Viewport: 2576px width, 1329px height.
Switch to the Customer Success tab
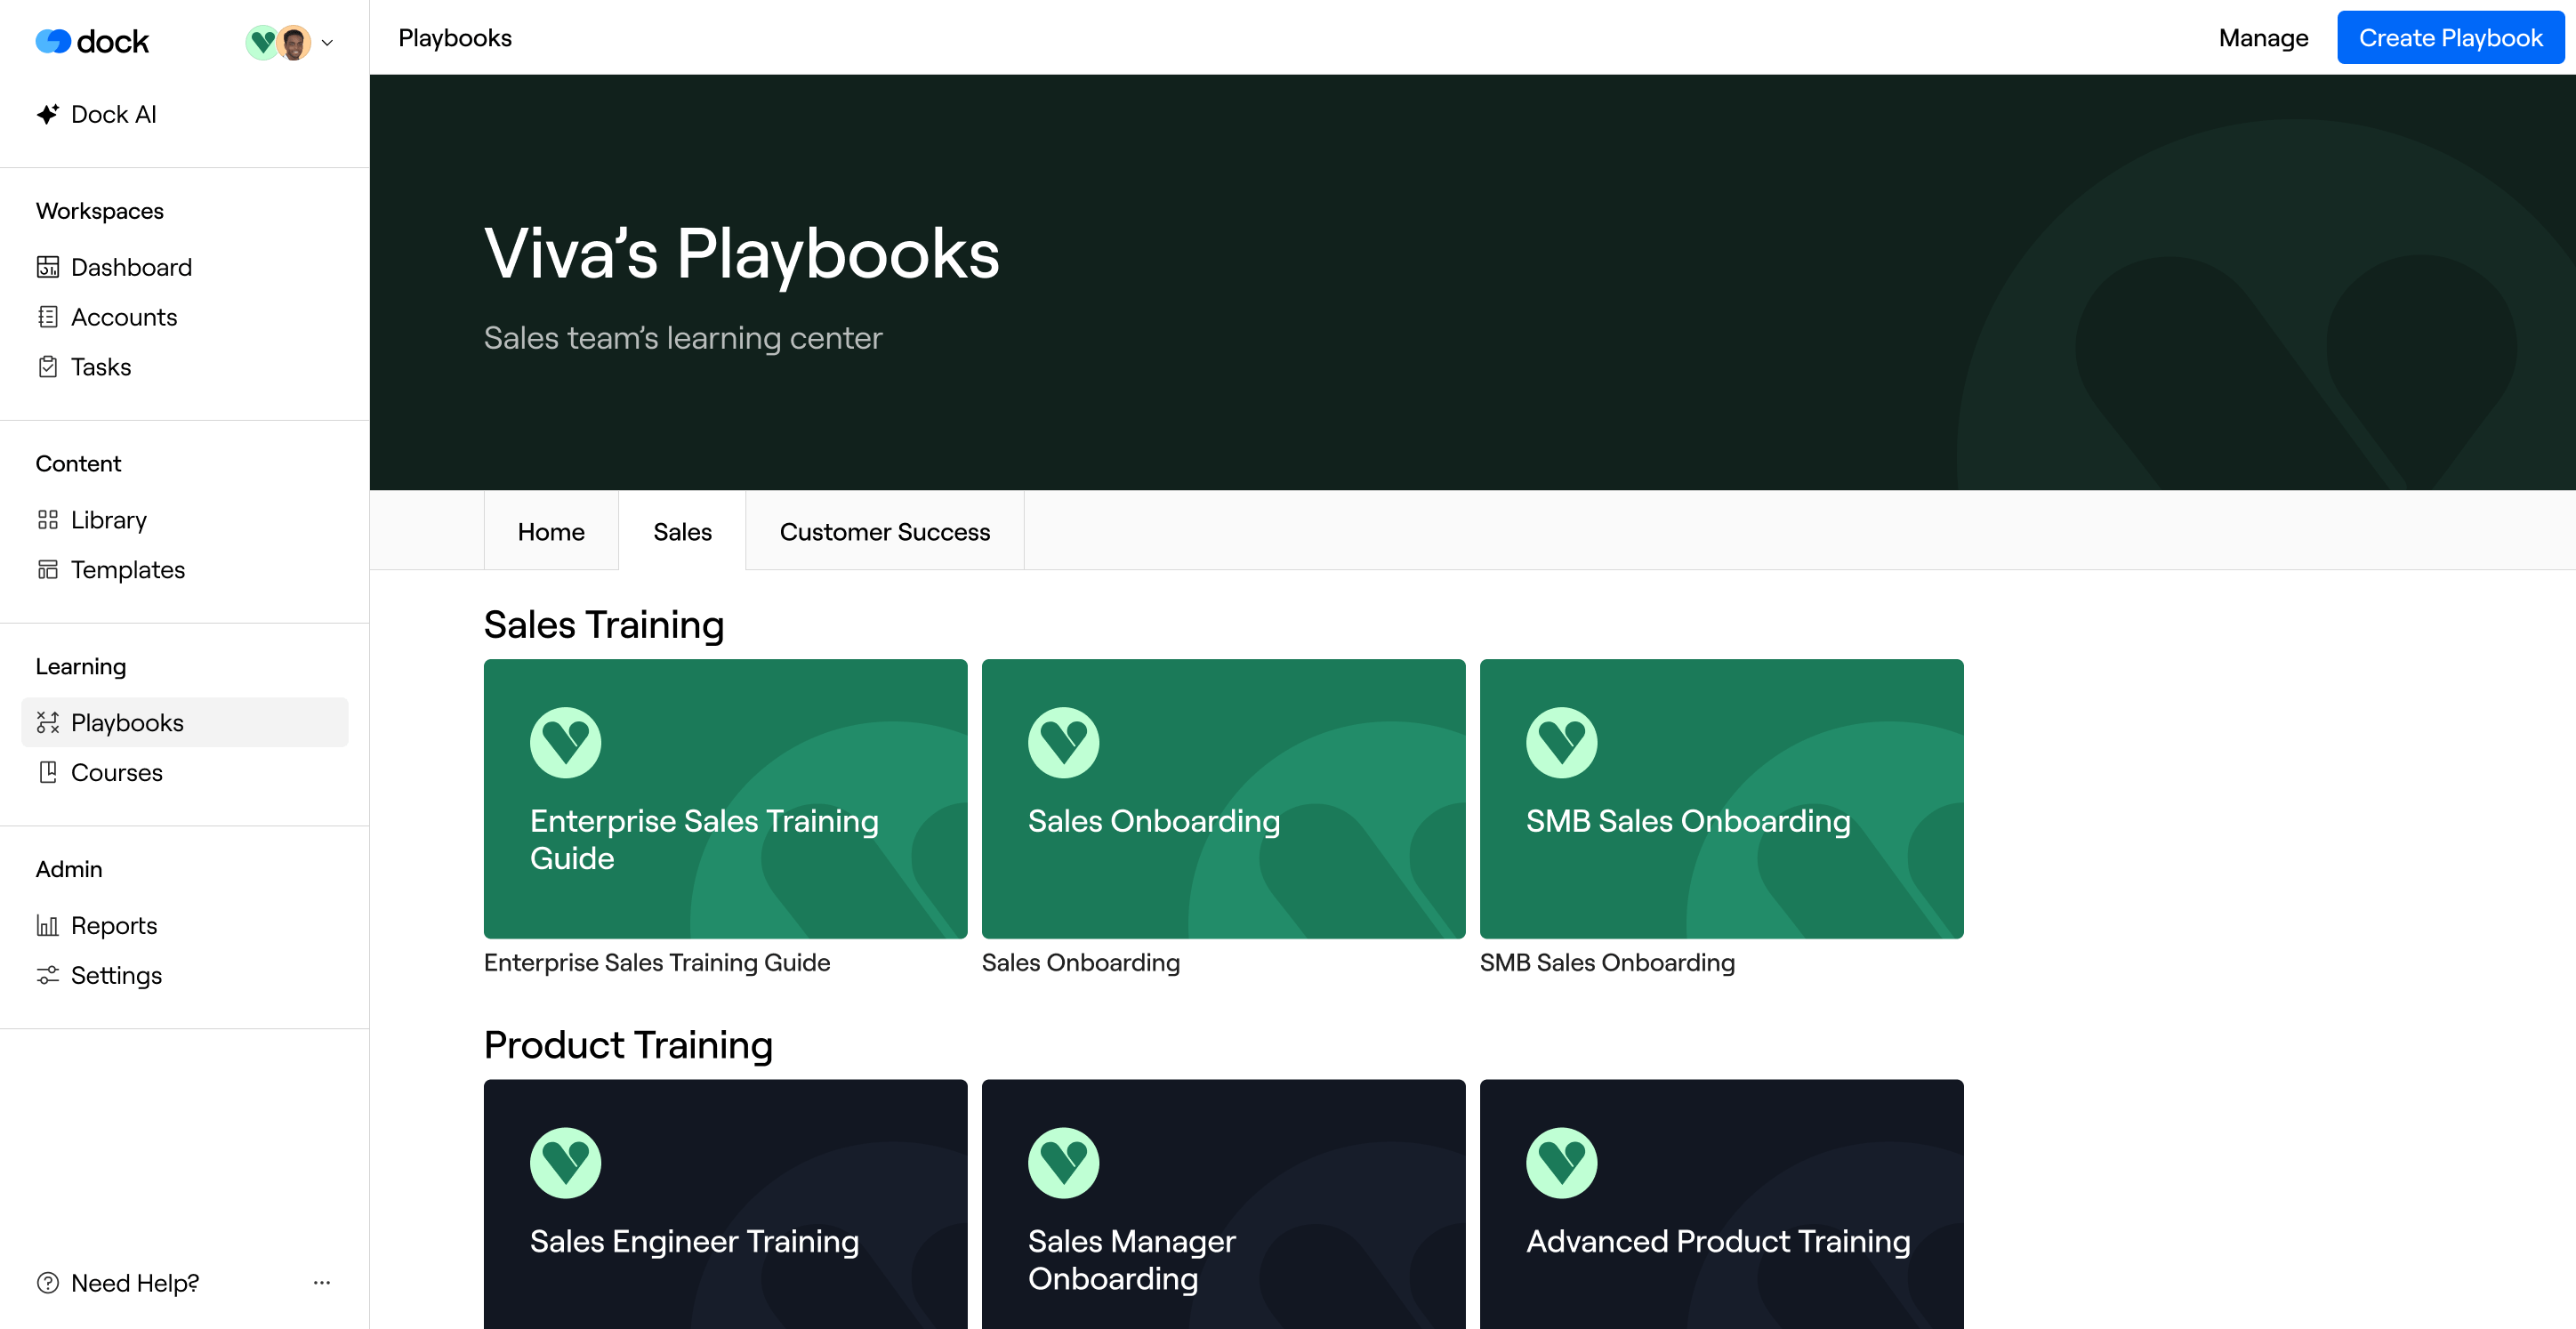[884, 532]
